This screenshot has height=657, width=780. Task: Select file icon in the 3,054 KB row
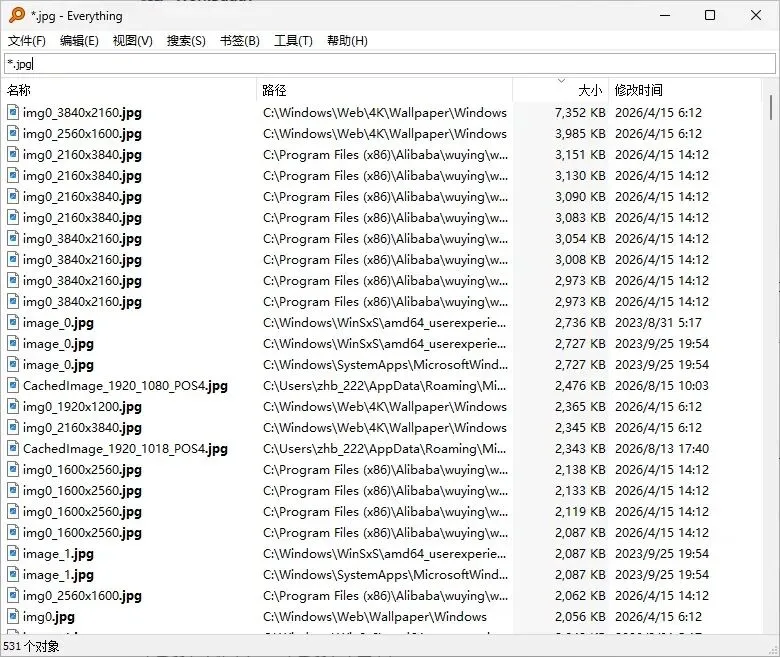coord(13,238)
